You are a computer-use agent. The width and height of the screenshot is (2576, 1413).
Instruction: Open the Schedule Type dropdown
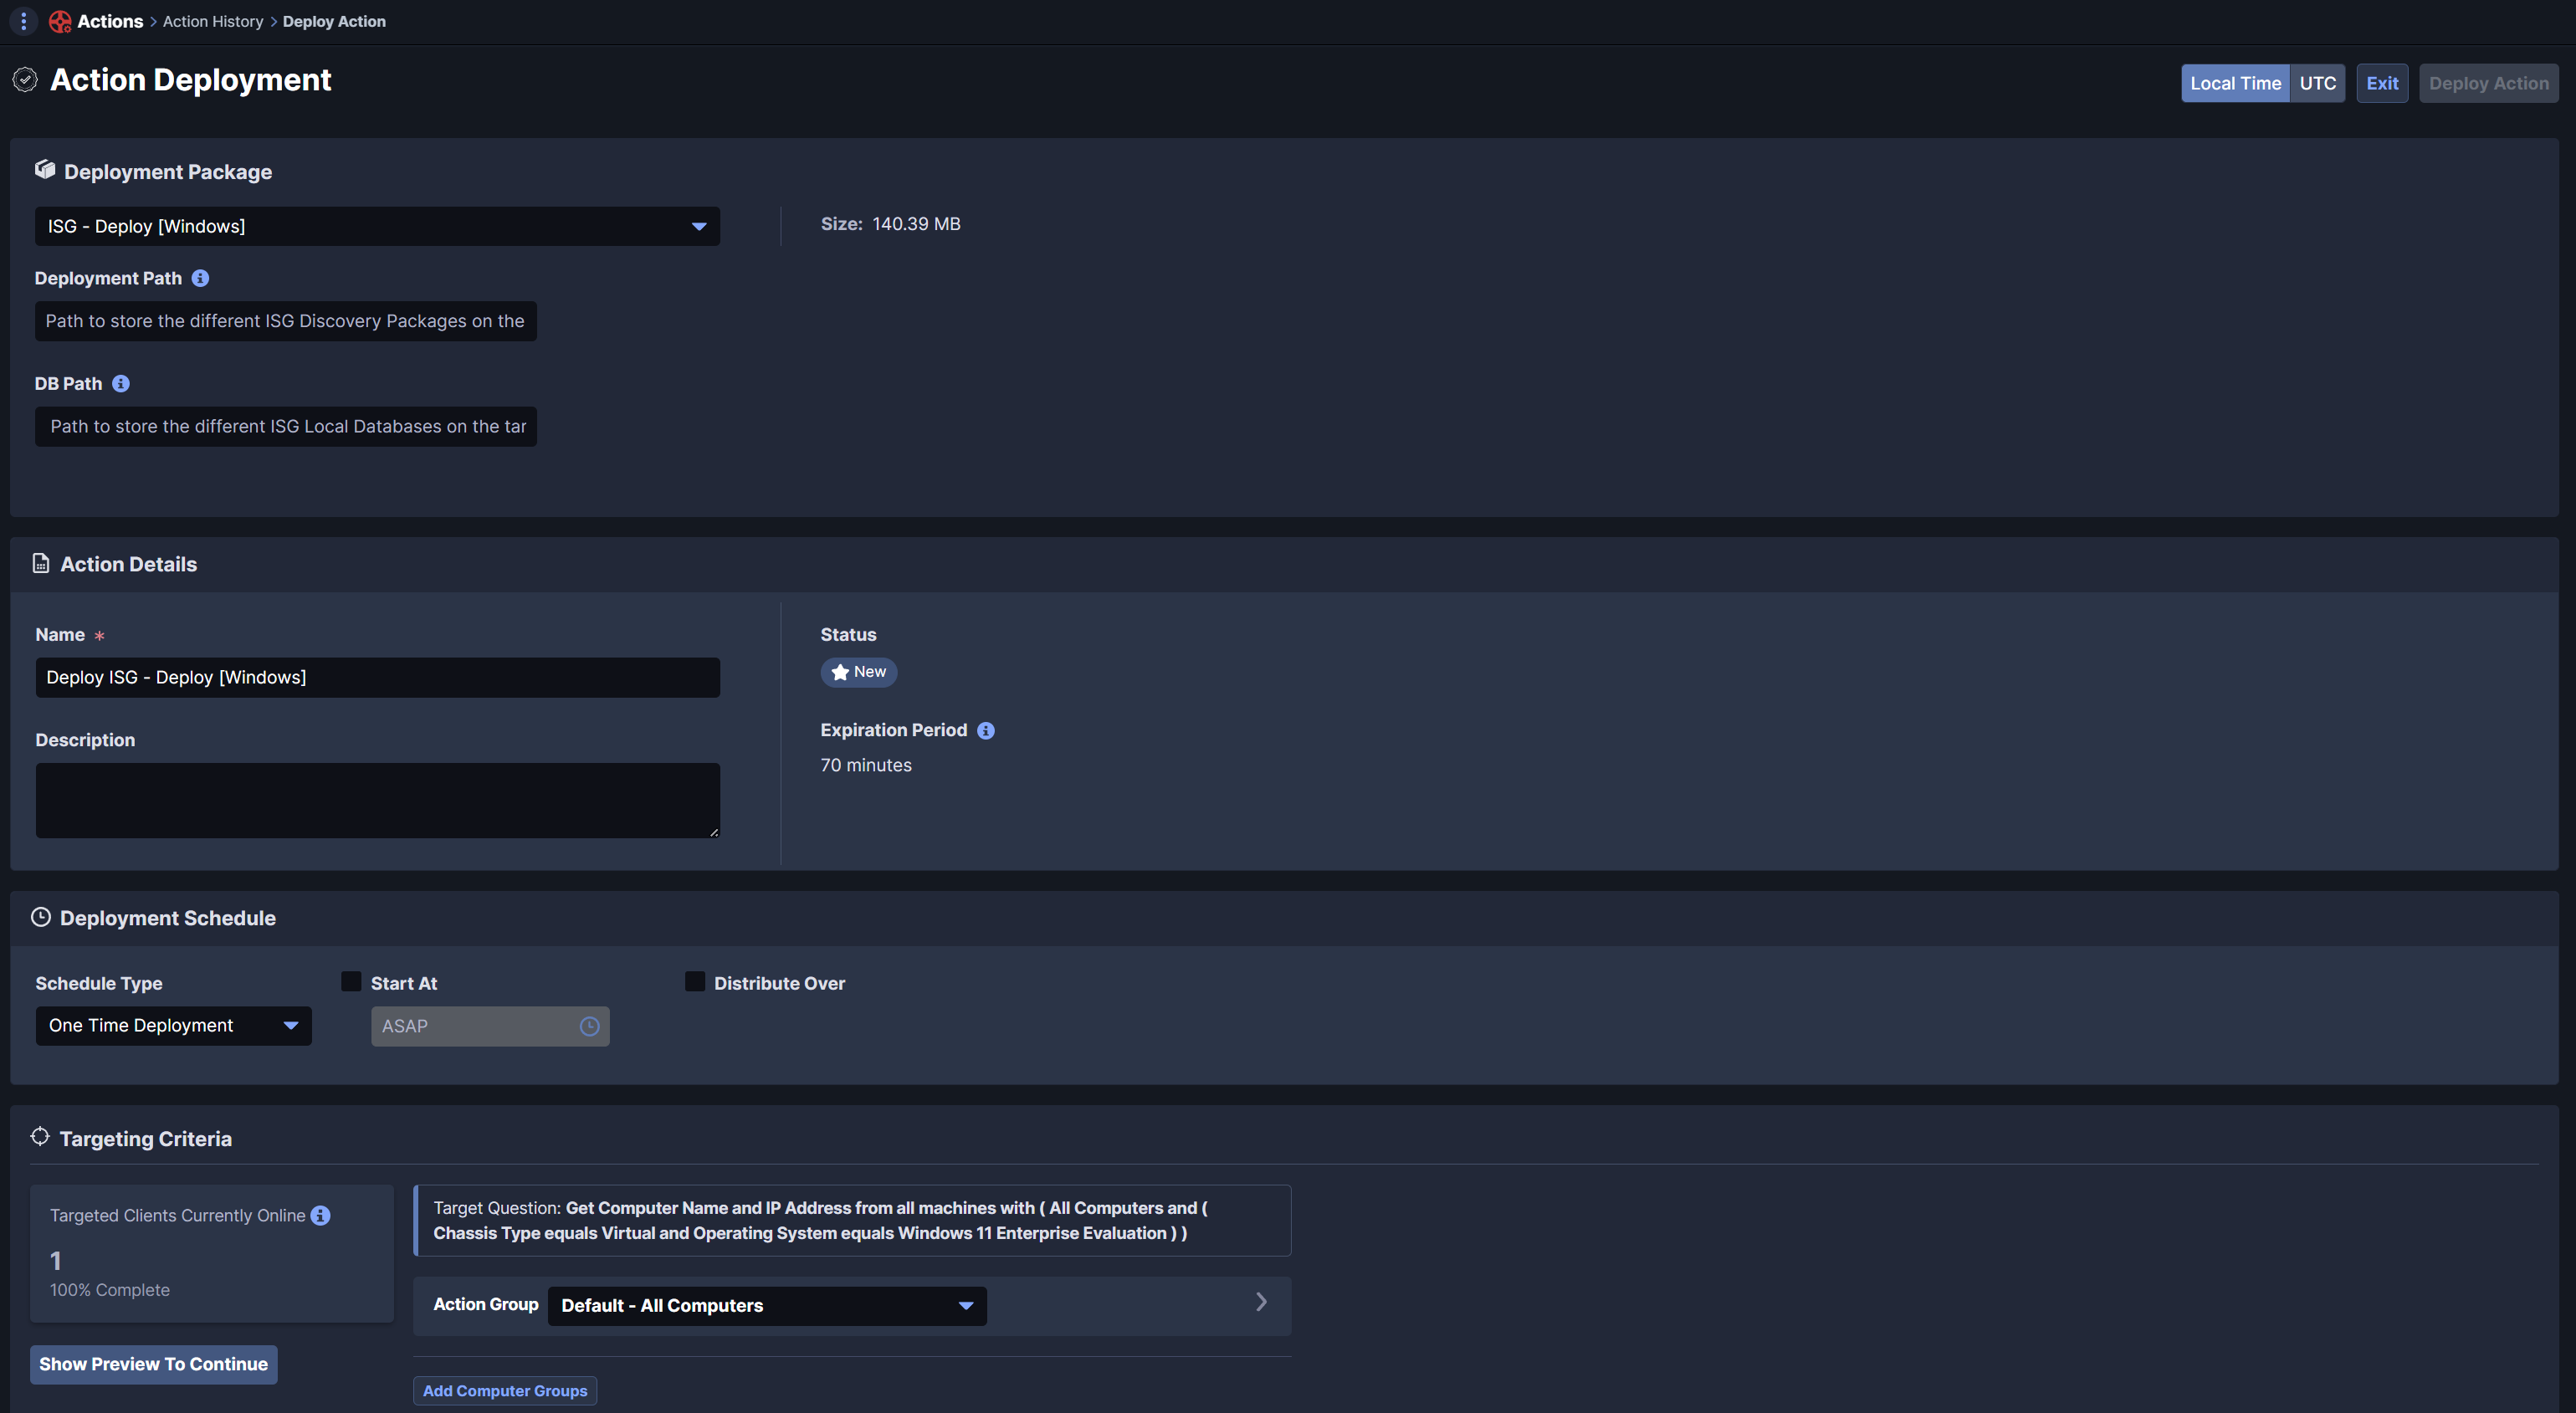173,1026
